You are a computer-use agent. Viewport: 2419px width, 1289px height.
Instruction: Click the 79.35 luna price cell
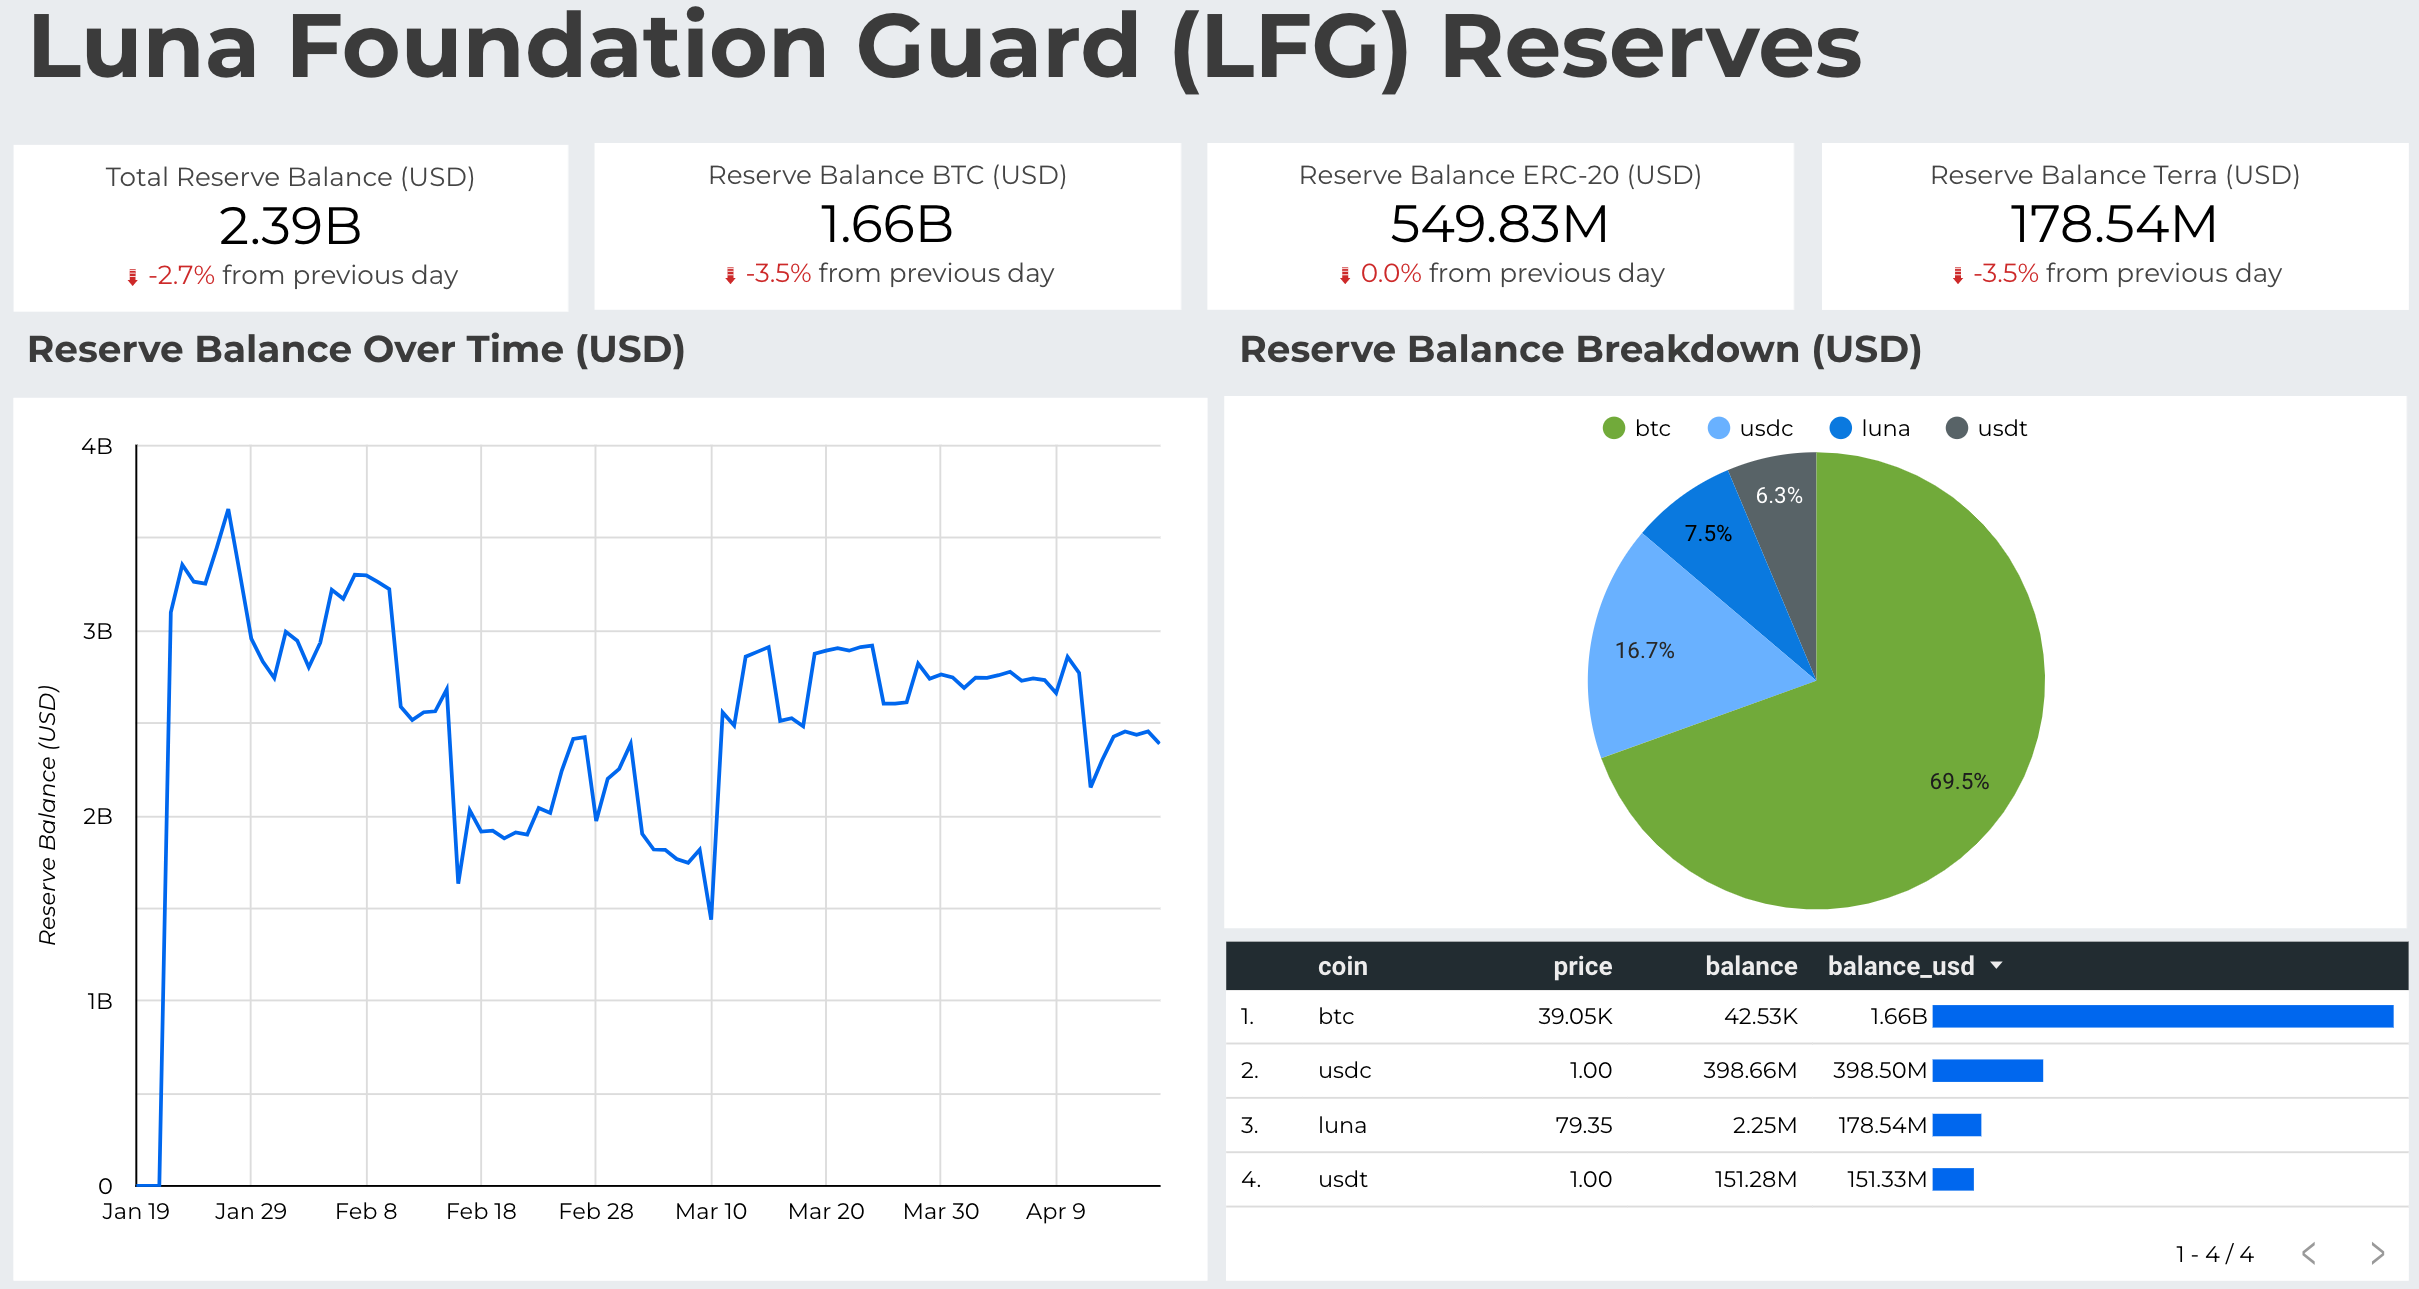pos(1584,1125)
